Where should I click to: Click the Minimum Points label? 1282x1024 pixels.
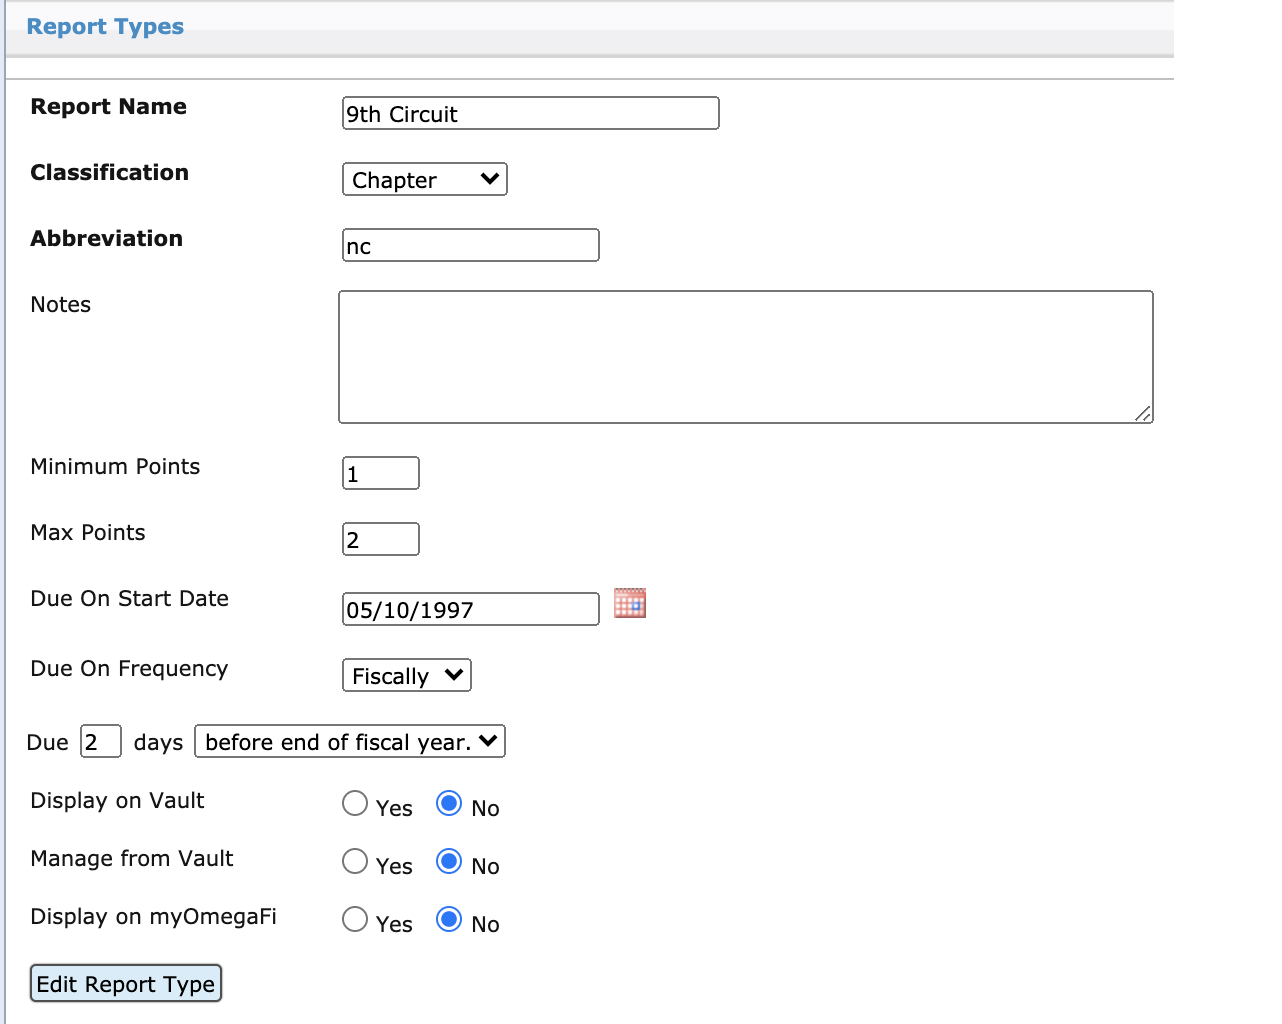tap(116, 466)
